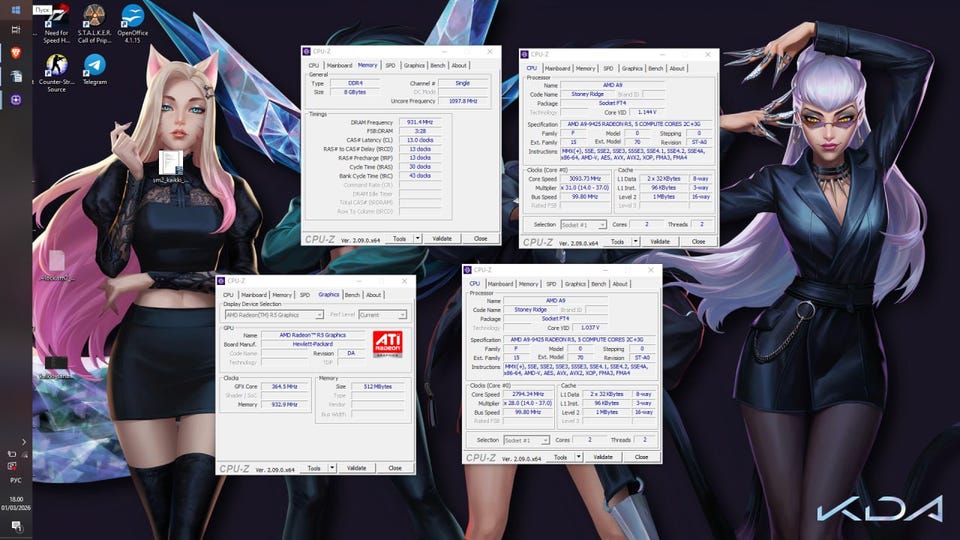Select the Bench tab in the Graphics window
This screenshot has height=540, width=960.
pos(352,294)
